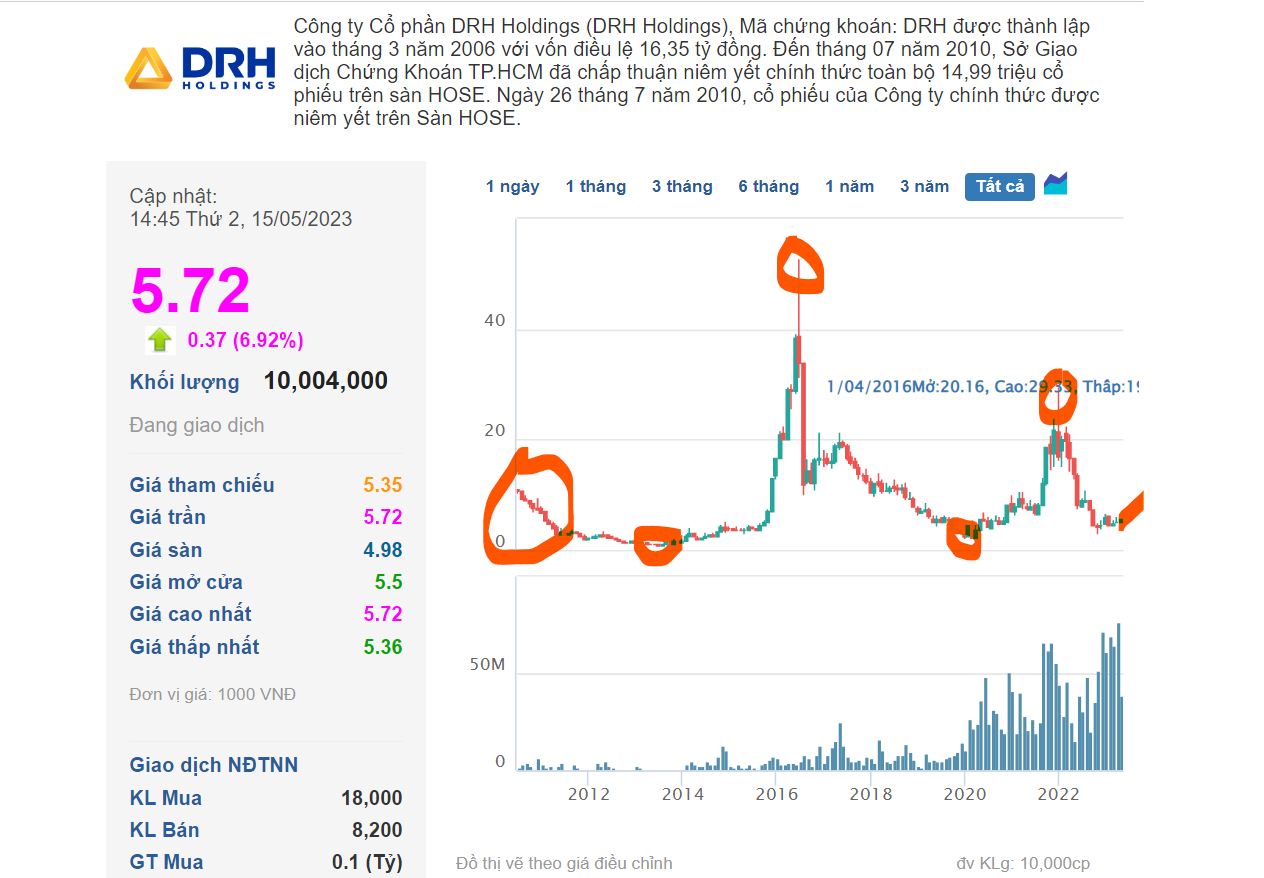The width and height of the screenshot is (1264, 878).
Task: Click the 'Khối lượng' label
Action: (x=185, y=382)
